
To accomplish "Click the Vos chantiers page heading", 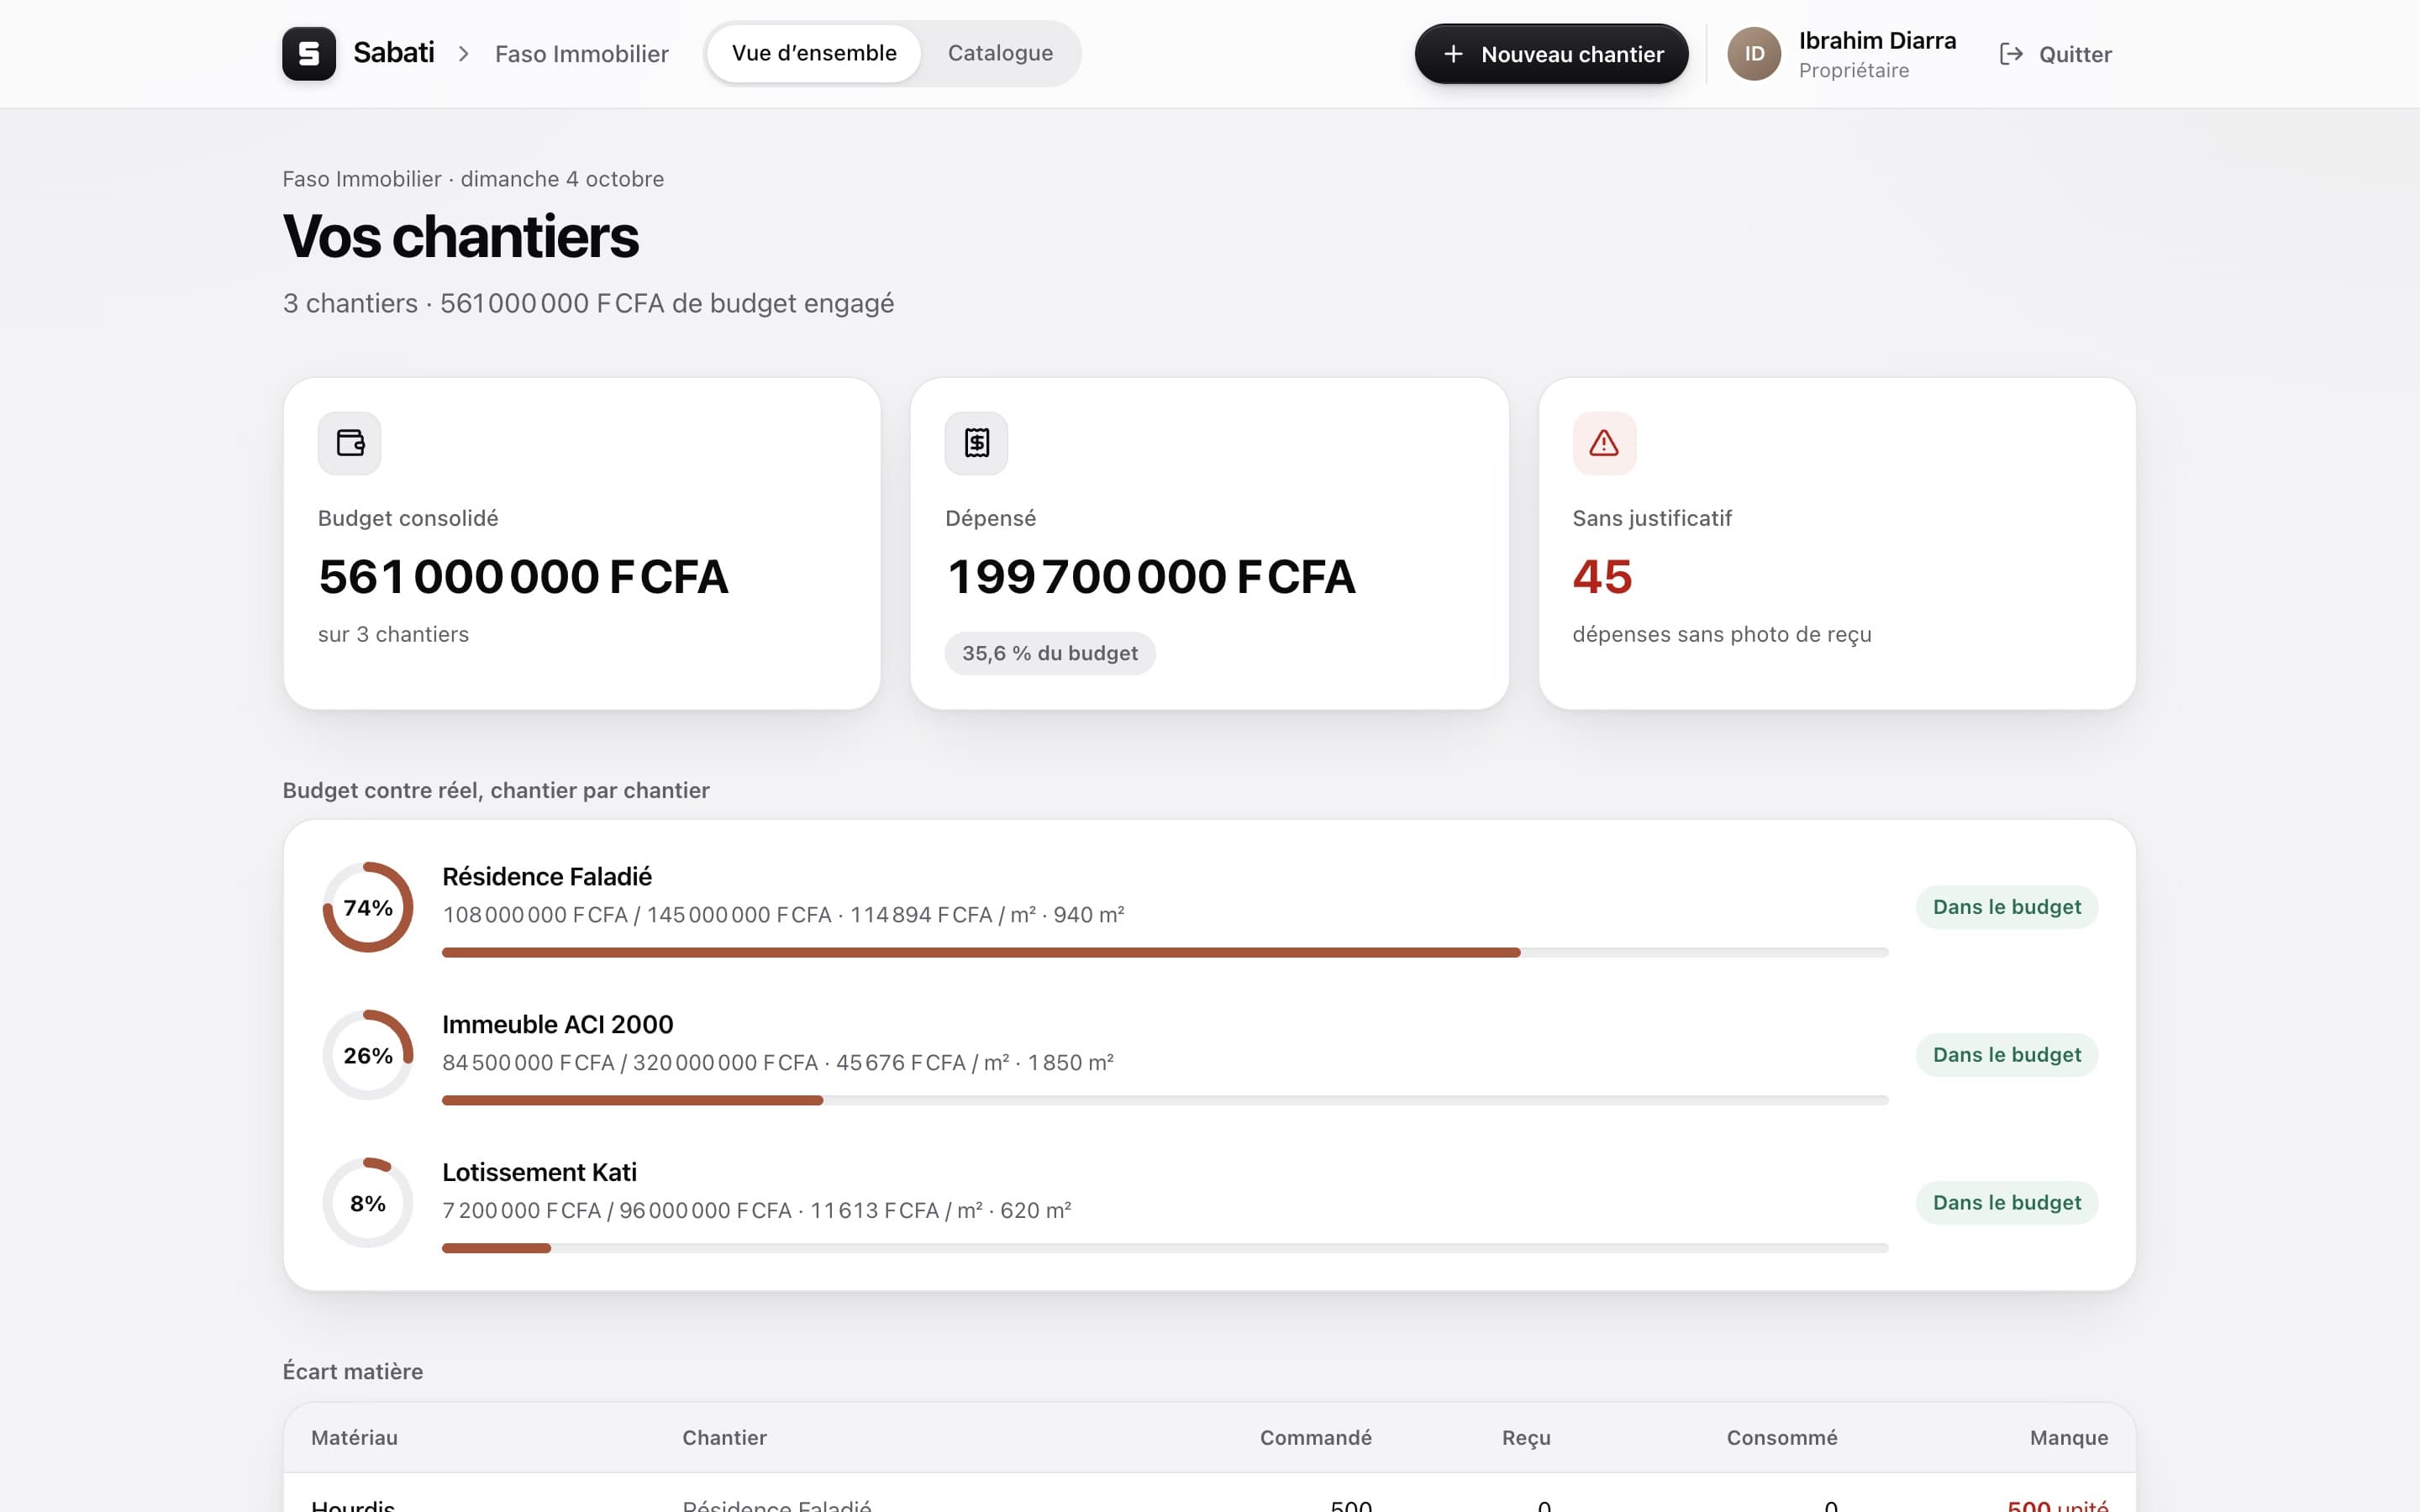I will (x=460, y=237).
